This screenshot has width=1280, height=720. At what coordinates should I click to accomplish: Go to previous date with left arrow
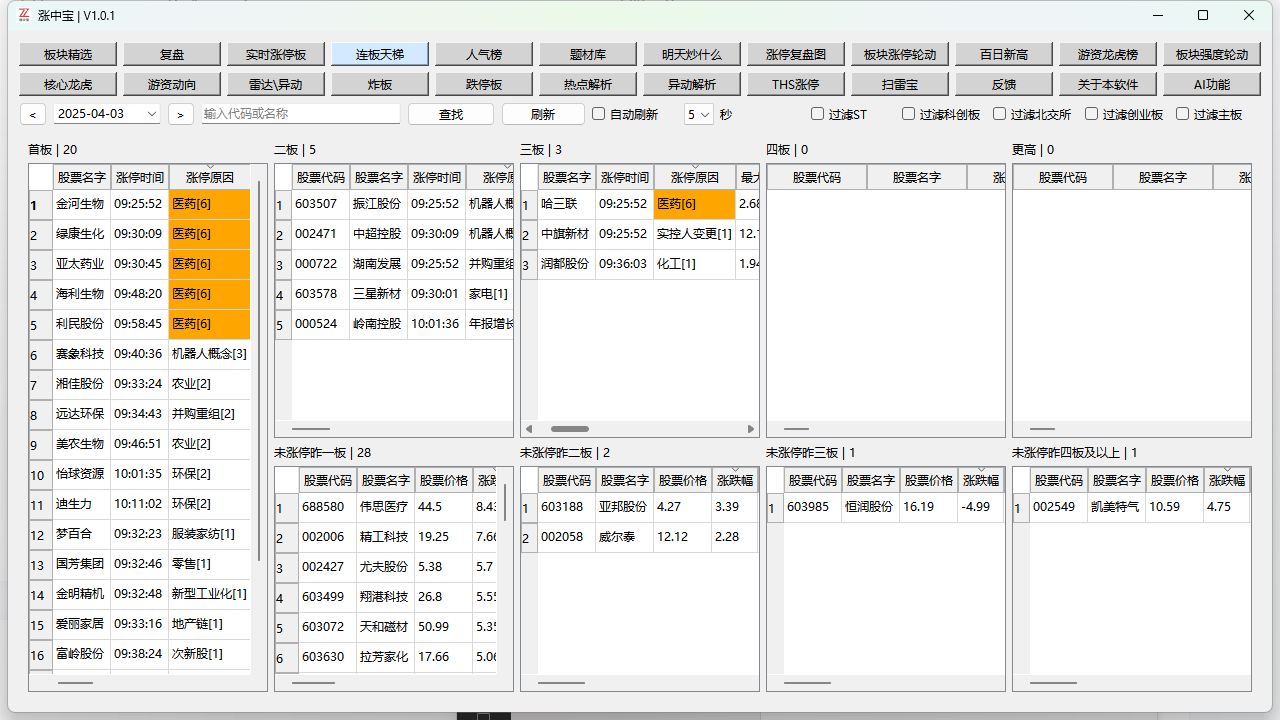coord(33,115)
